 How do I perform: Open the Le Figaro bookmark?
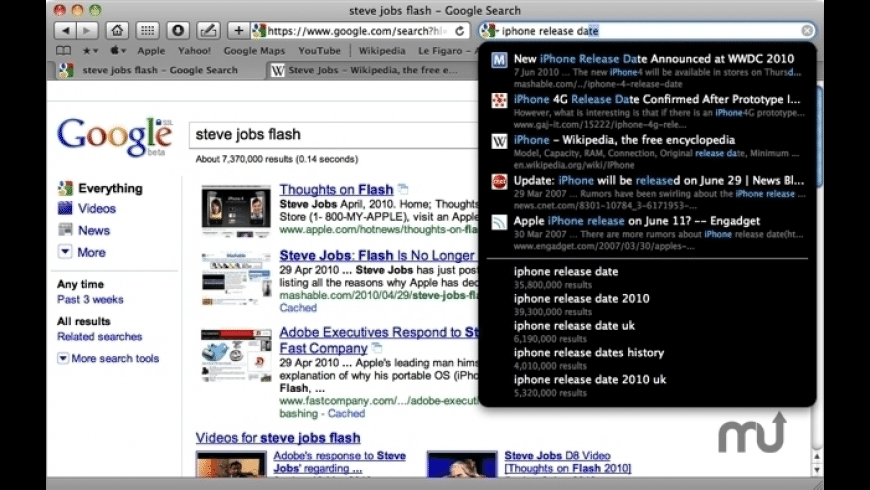pyautogui.click(x=444, y=50)
